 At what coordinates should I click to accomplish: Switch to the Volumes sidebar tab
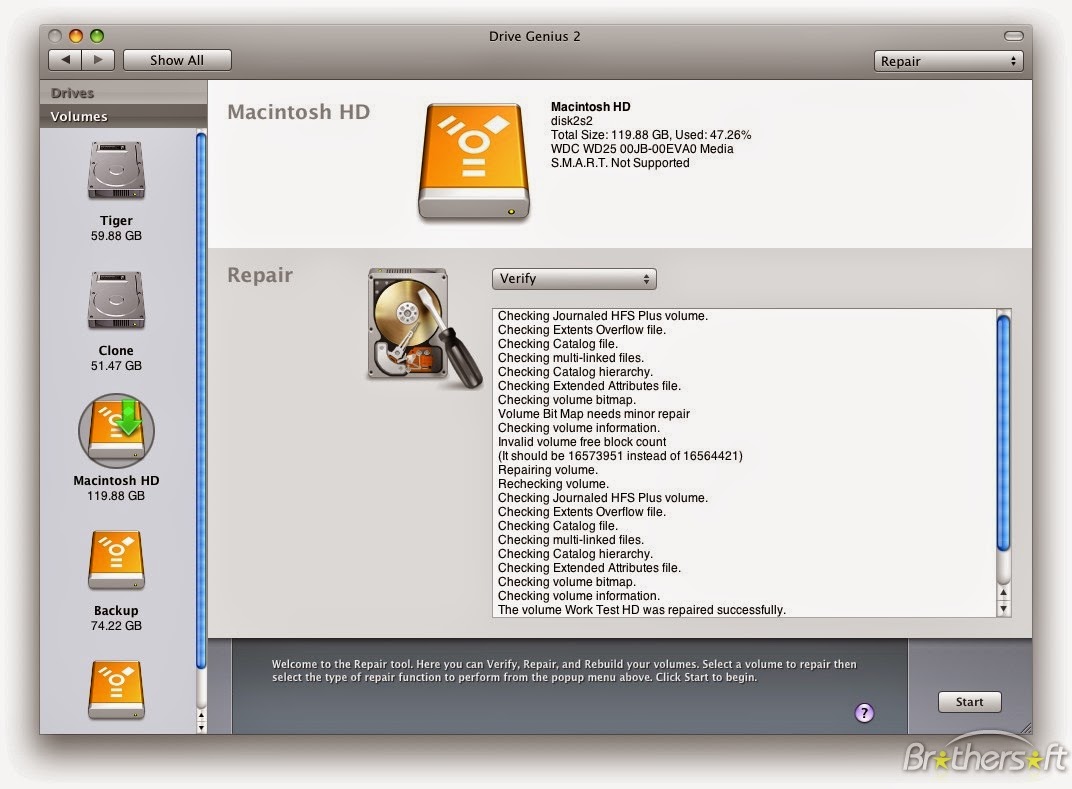[124, 116]
